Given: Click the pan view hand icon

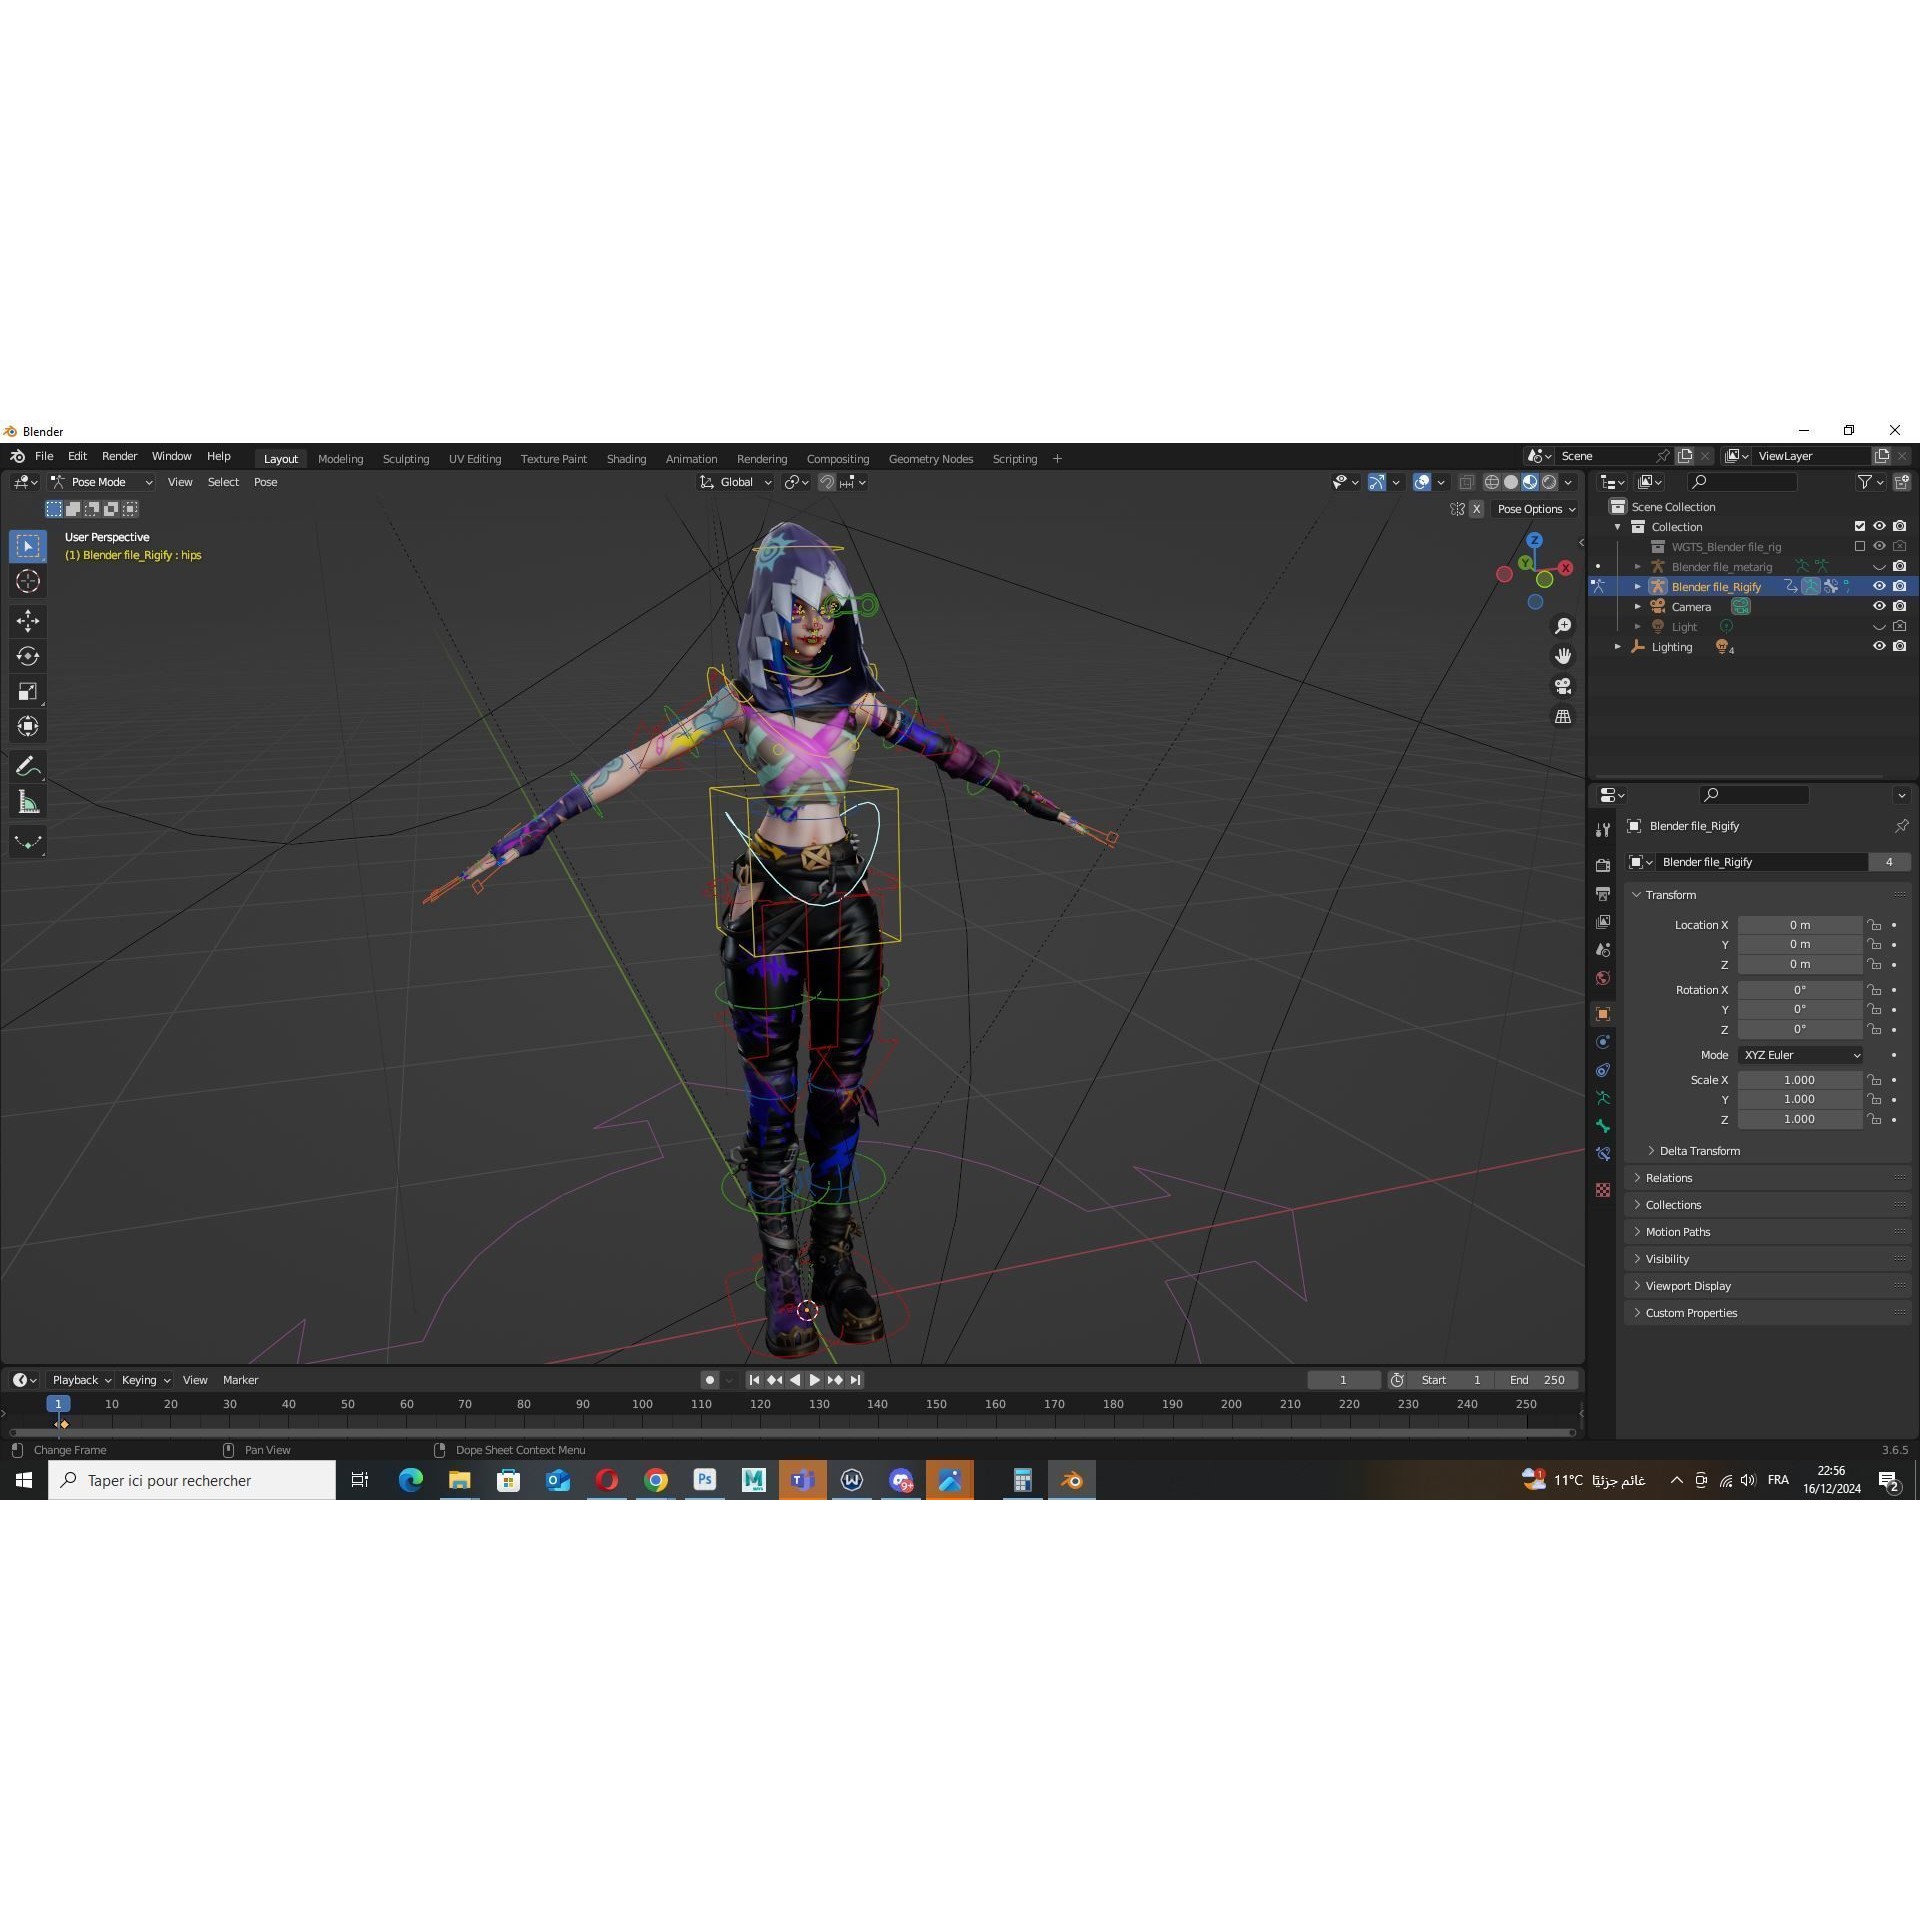Looking at the screenshot, I should pos(1562,656).
